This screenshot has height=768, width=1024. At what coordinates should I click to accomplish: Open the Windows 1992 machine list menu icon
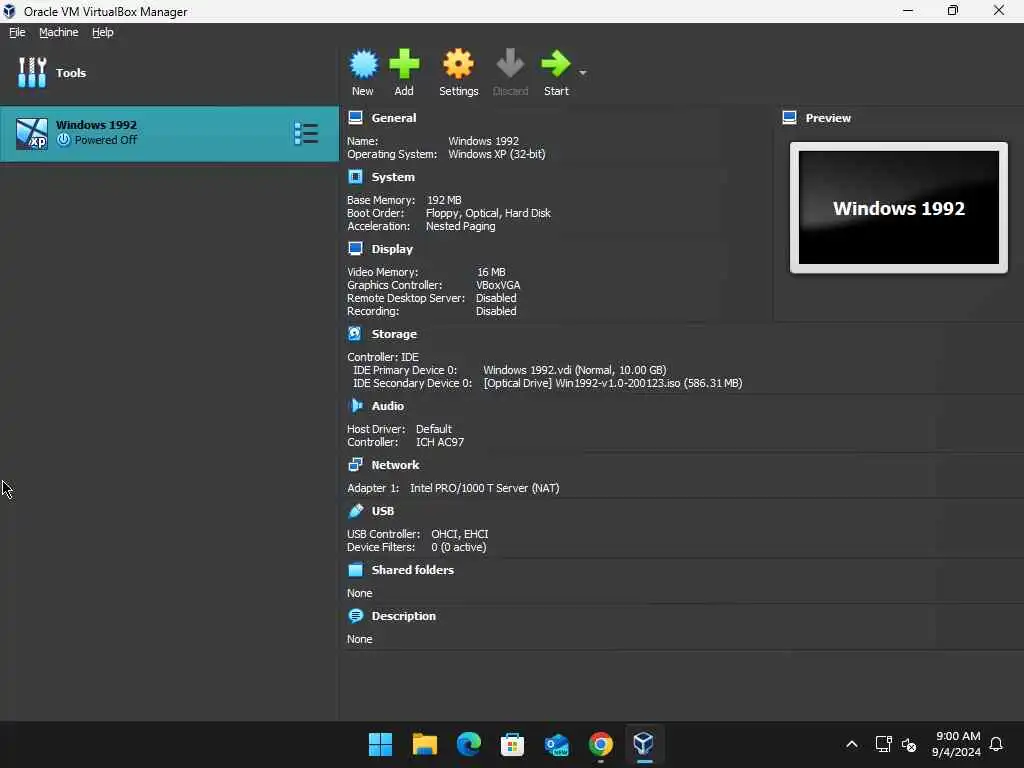[306, 133]
